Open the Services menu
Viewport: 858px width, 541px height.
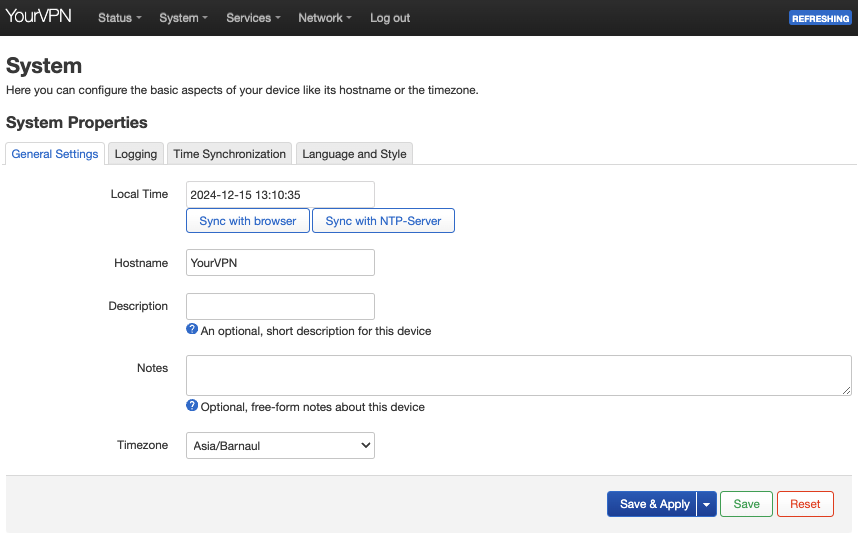253,18
